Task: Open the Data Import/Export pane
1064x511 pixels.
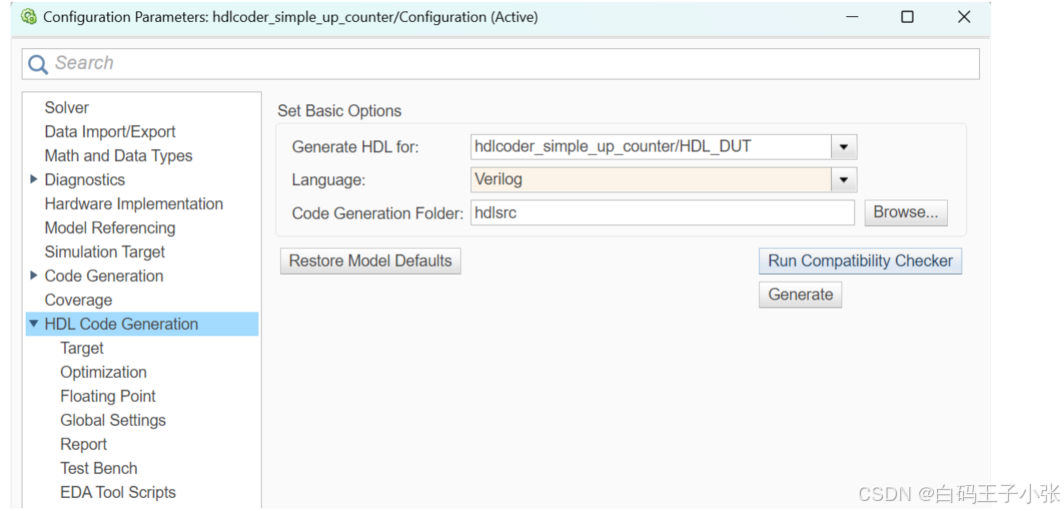Action: [110, 132]
